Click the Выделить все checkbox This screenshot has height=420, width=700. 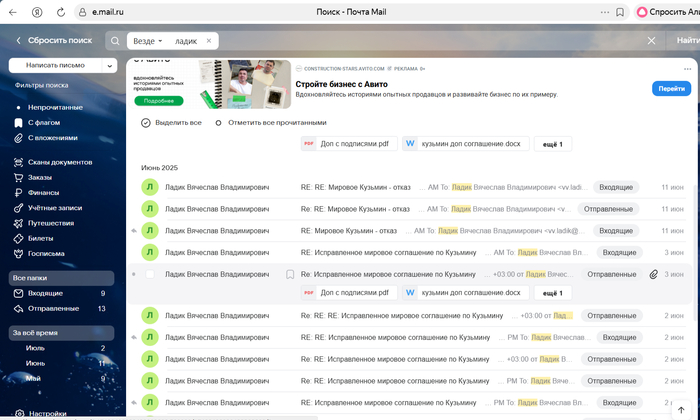pyautogui.click(x=146, y=123)
